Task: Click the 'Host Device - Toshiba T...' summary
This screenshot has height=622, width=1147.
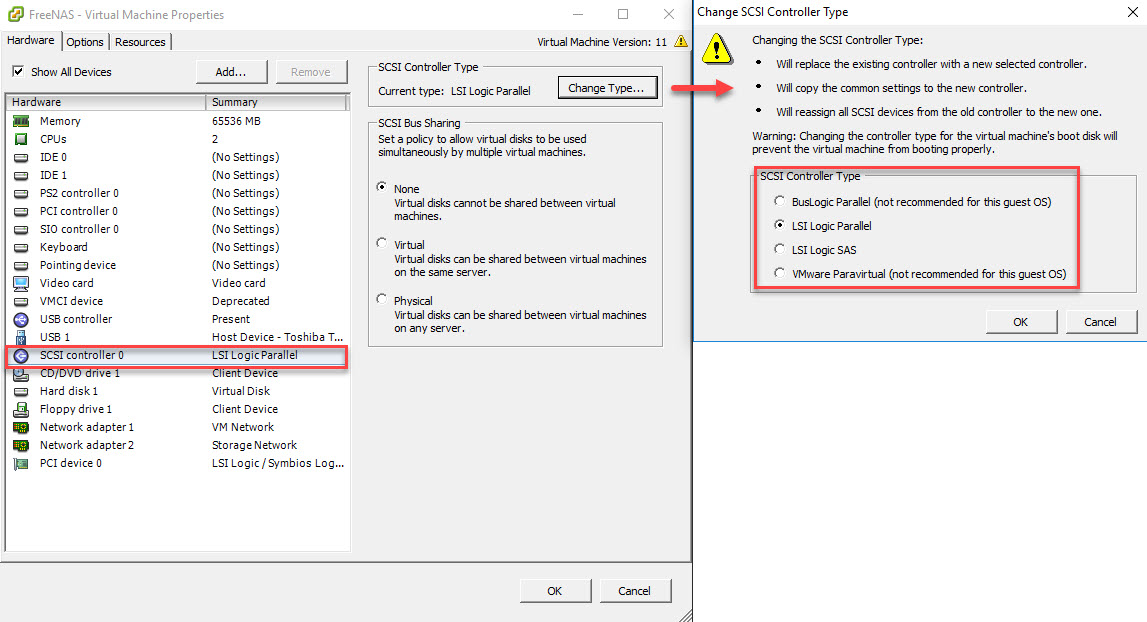Action: point(277,337)
